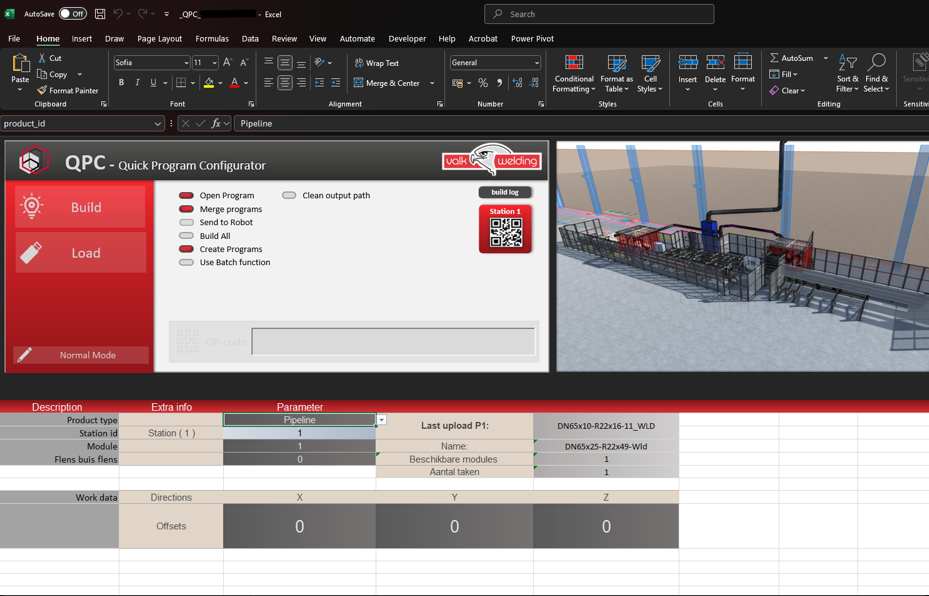Expand the Copy dropdown arrow
Screen dimensions: 929x596
[79, 75]
